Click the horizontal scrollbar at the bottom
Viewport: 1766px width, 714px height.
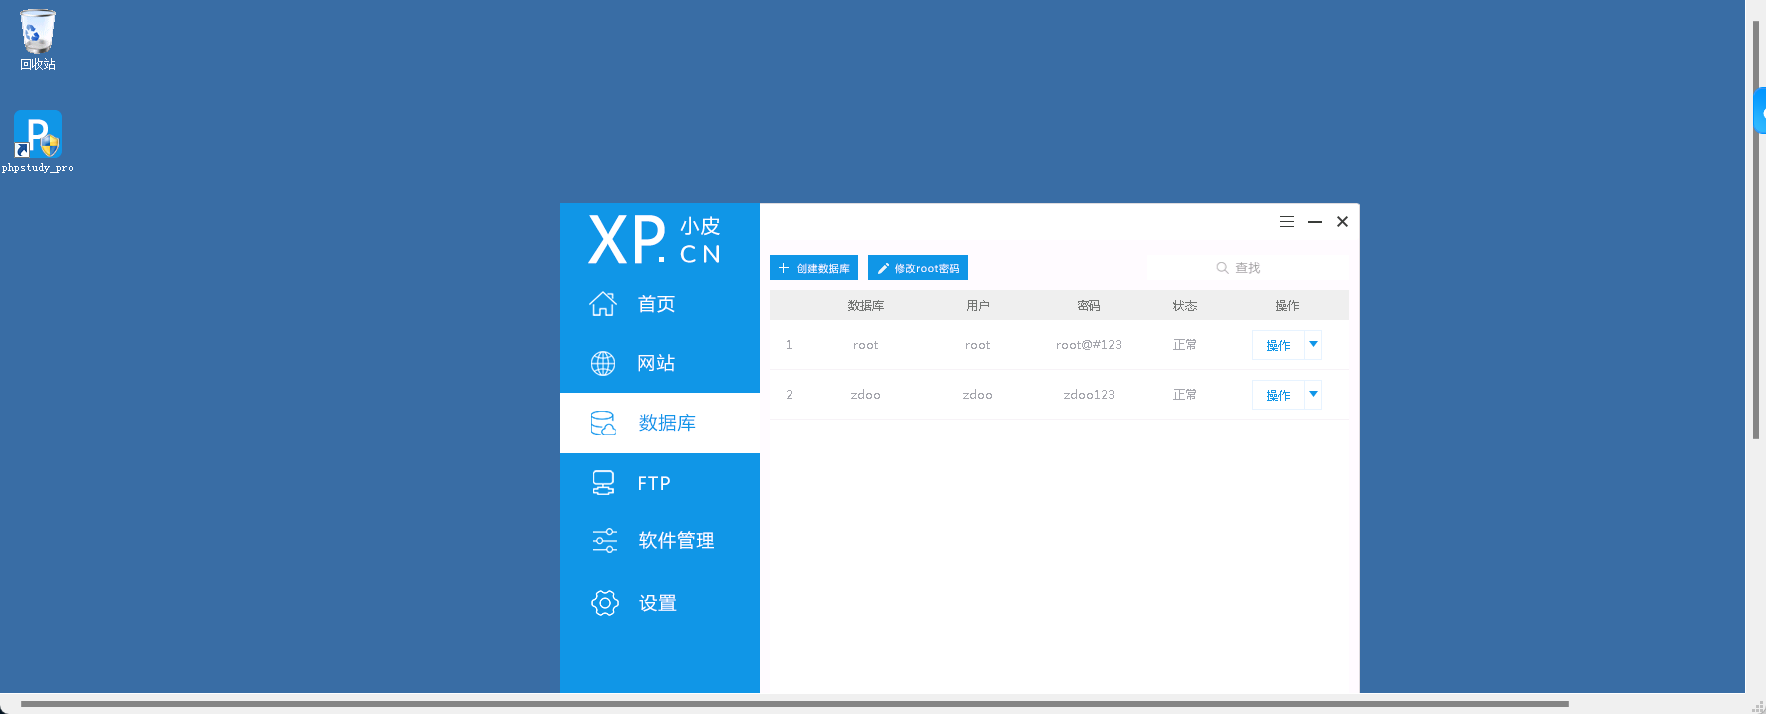coord(794,704)
